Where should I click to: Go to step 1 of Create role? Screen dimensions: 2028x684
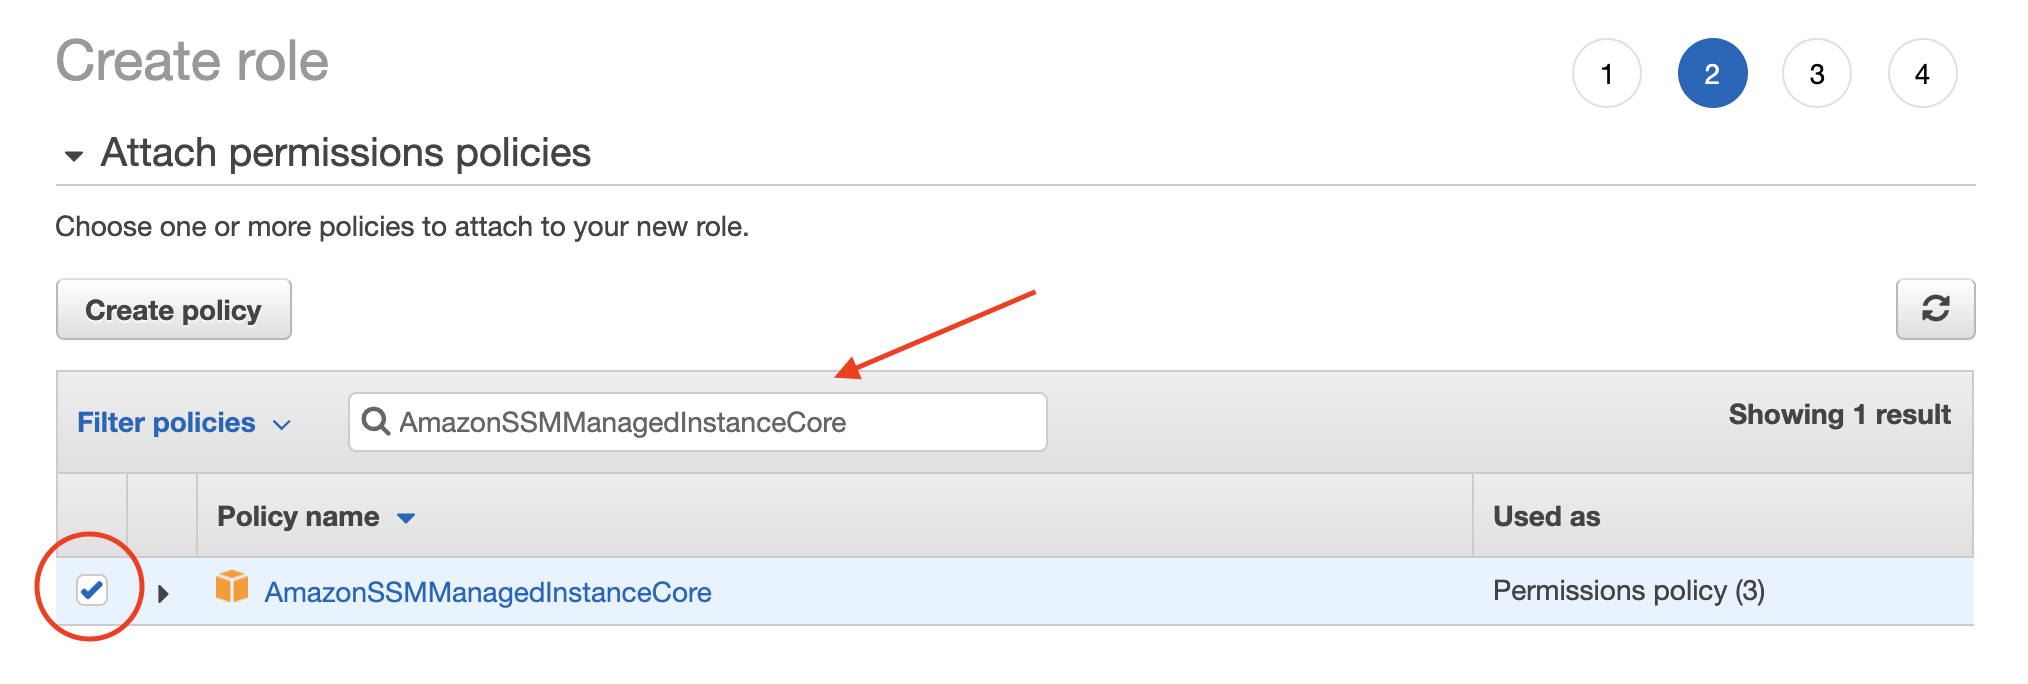pos(1607,73)
